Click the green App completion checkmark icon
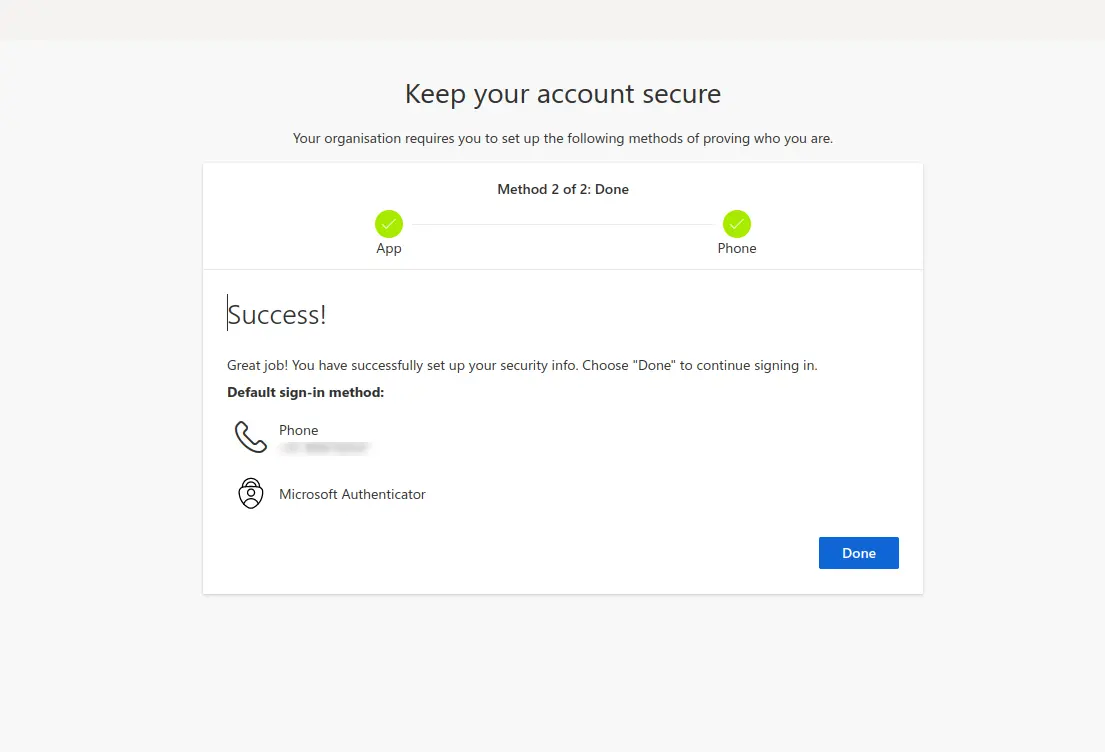 click(388, 223)
